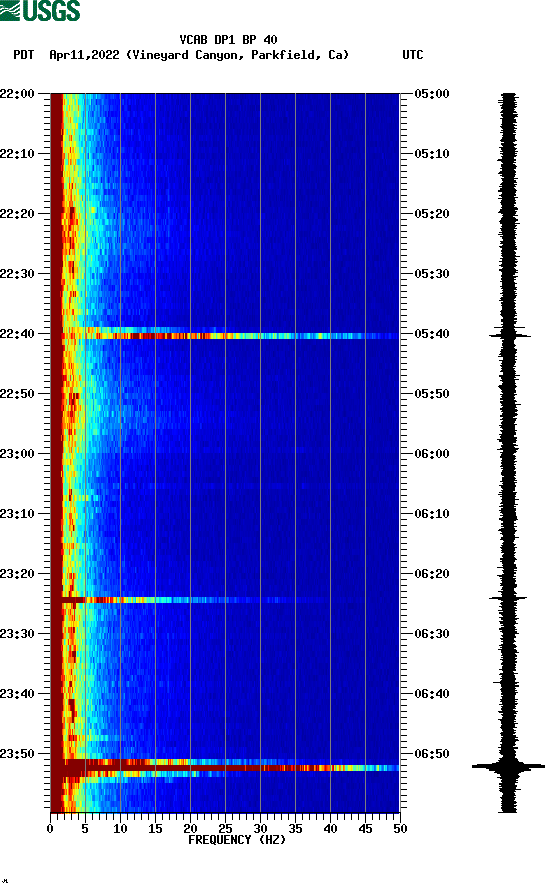Screen dimensions: 552x892
Task: Click the USGS logo
Action: [40, 10]
